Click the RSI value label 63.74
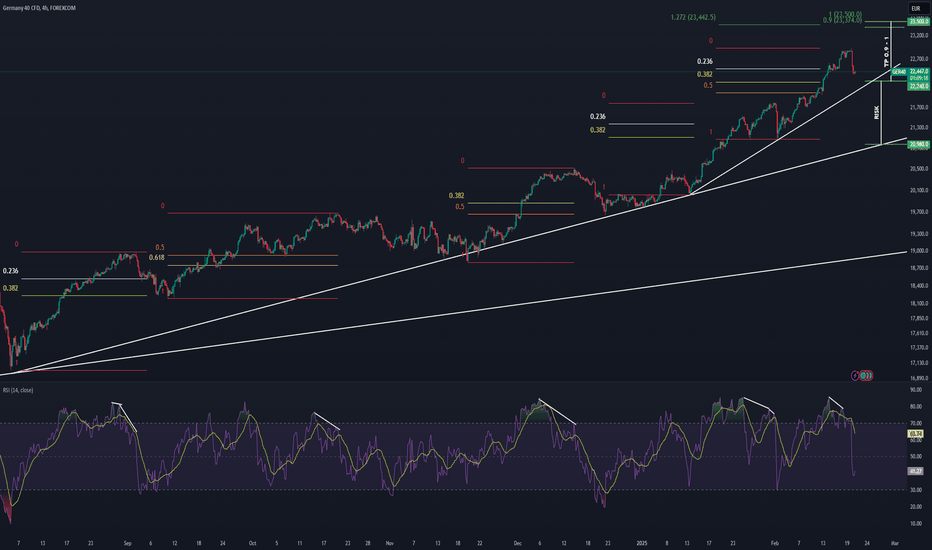The width and height of the screenshot is (932, 550). (915, 434)
